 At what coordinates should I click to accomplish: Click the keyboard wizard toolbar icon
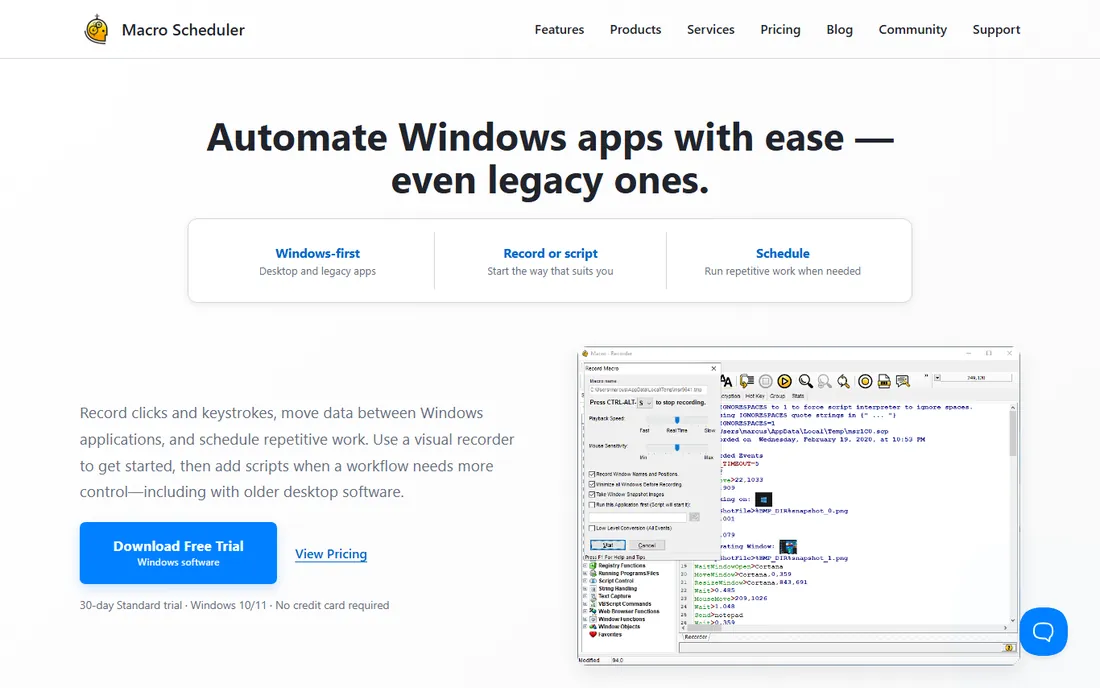pyautogui.click(x=884, y=382)
